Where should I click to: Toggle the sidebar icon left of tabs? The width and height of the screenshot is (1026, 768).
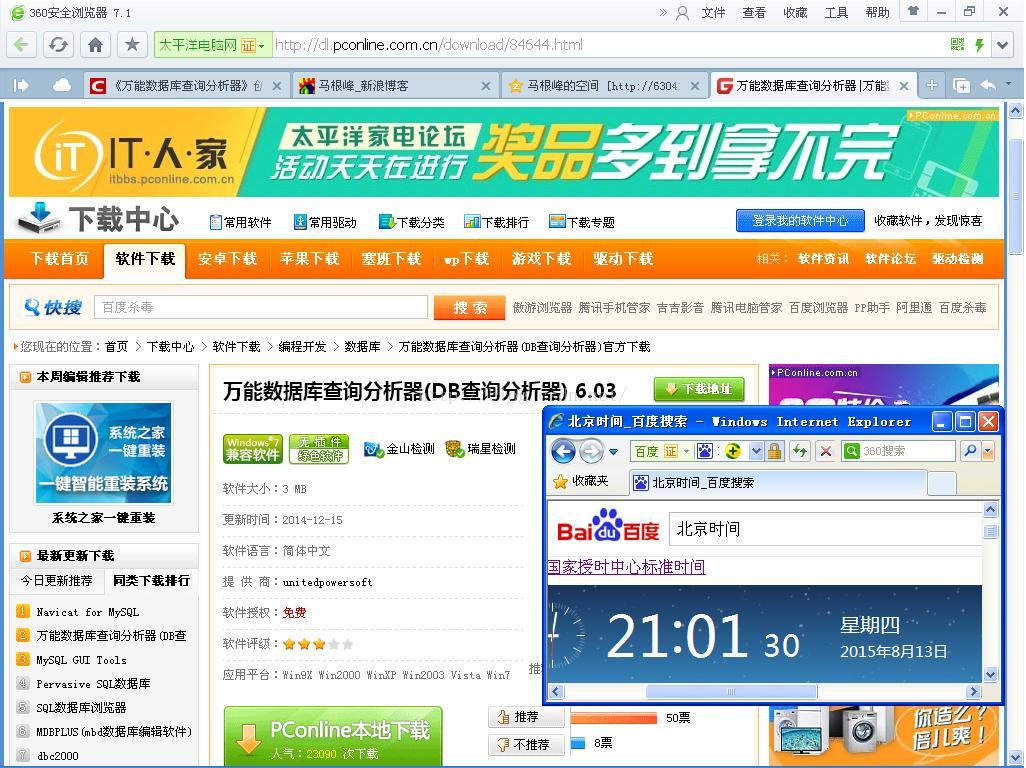pos(22,85)
